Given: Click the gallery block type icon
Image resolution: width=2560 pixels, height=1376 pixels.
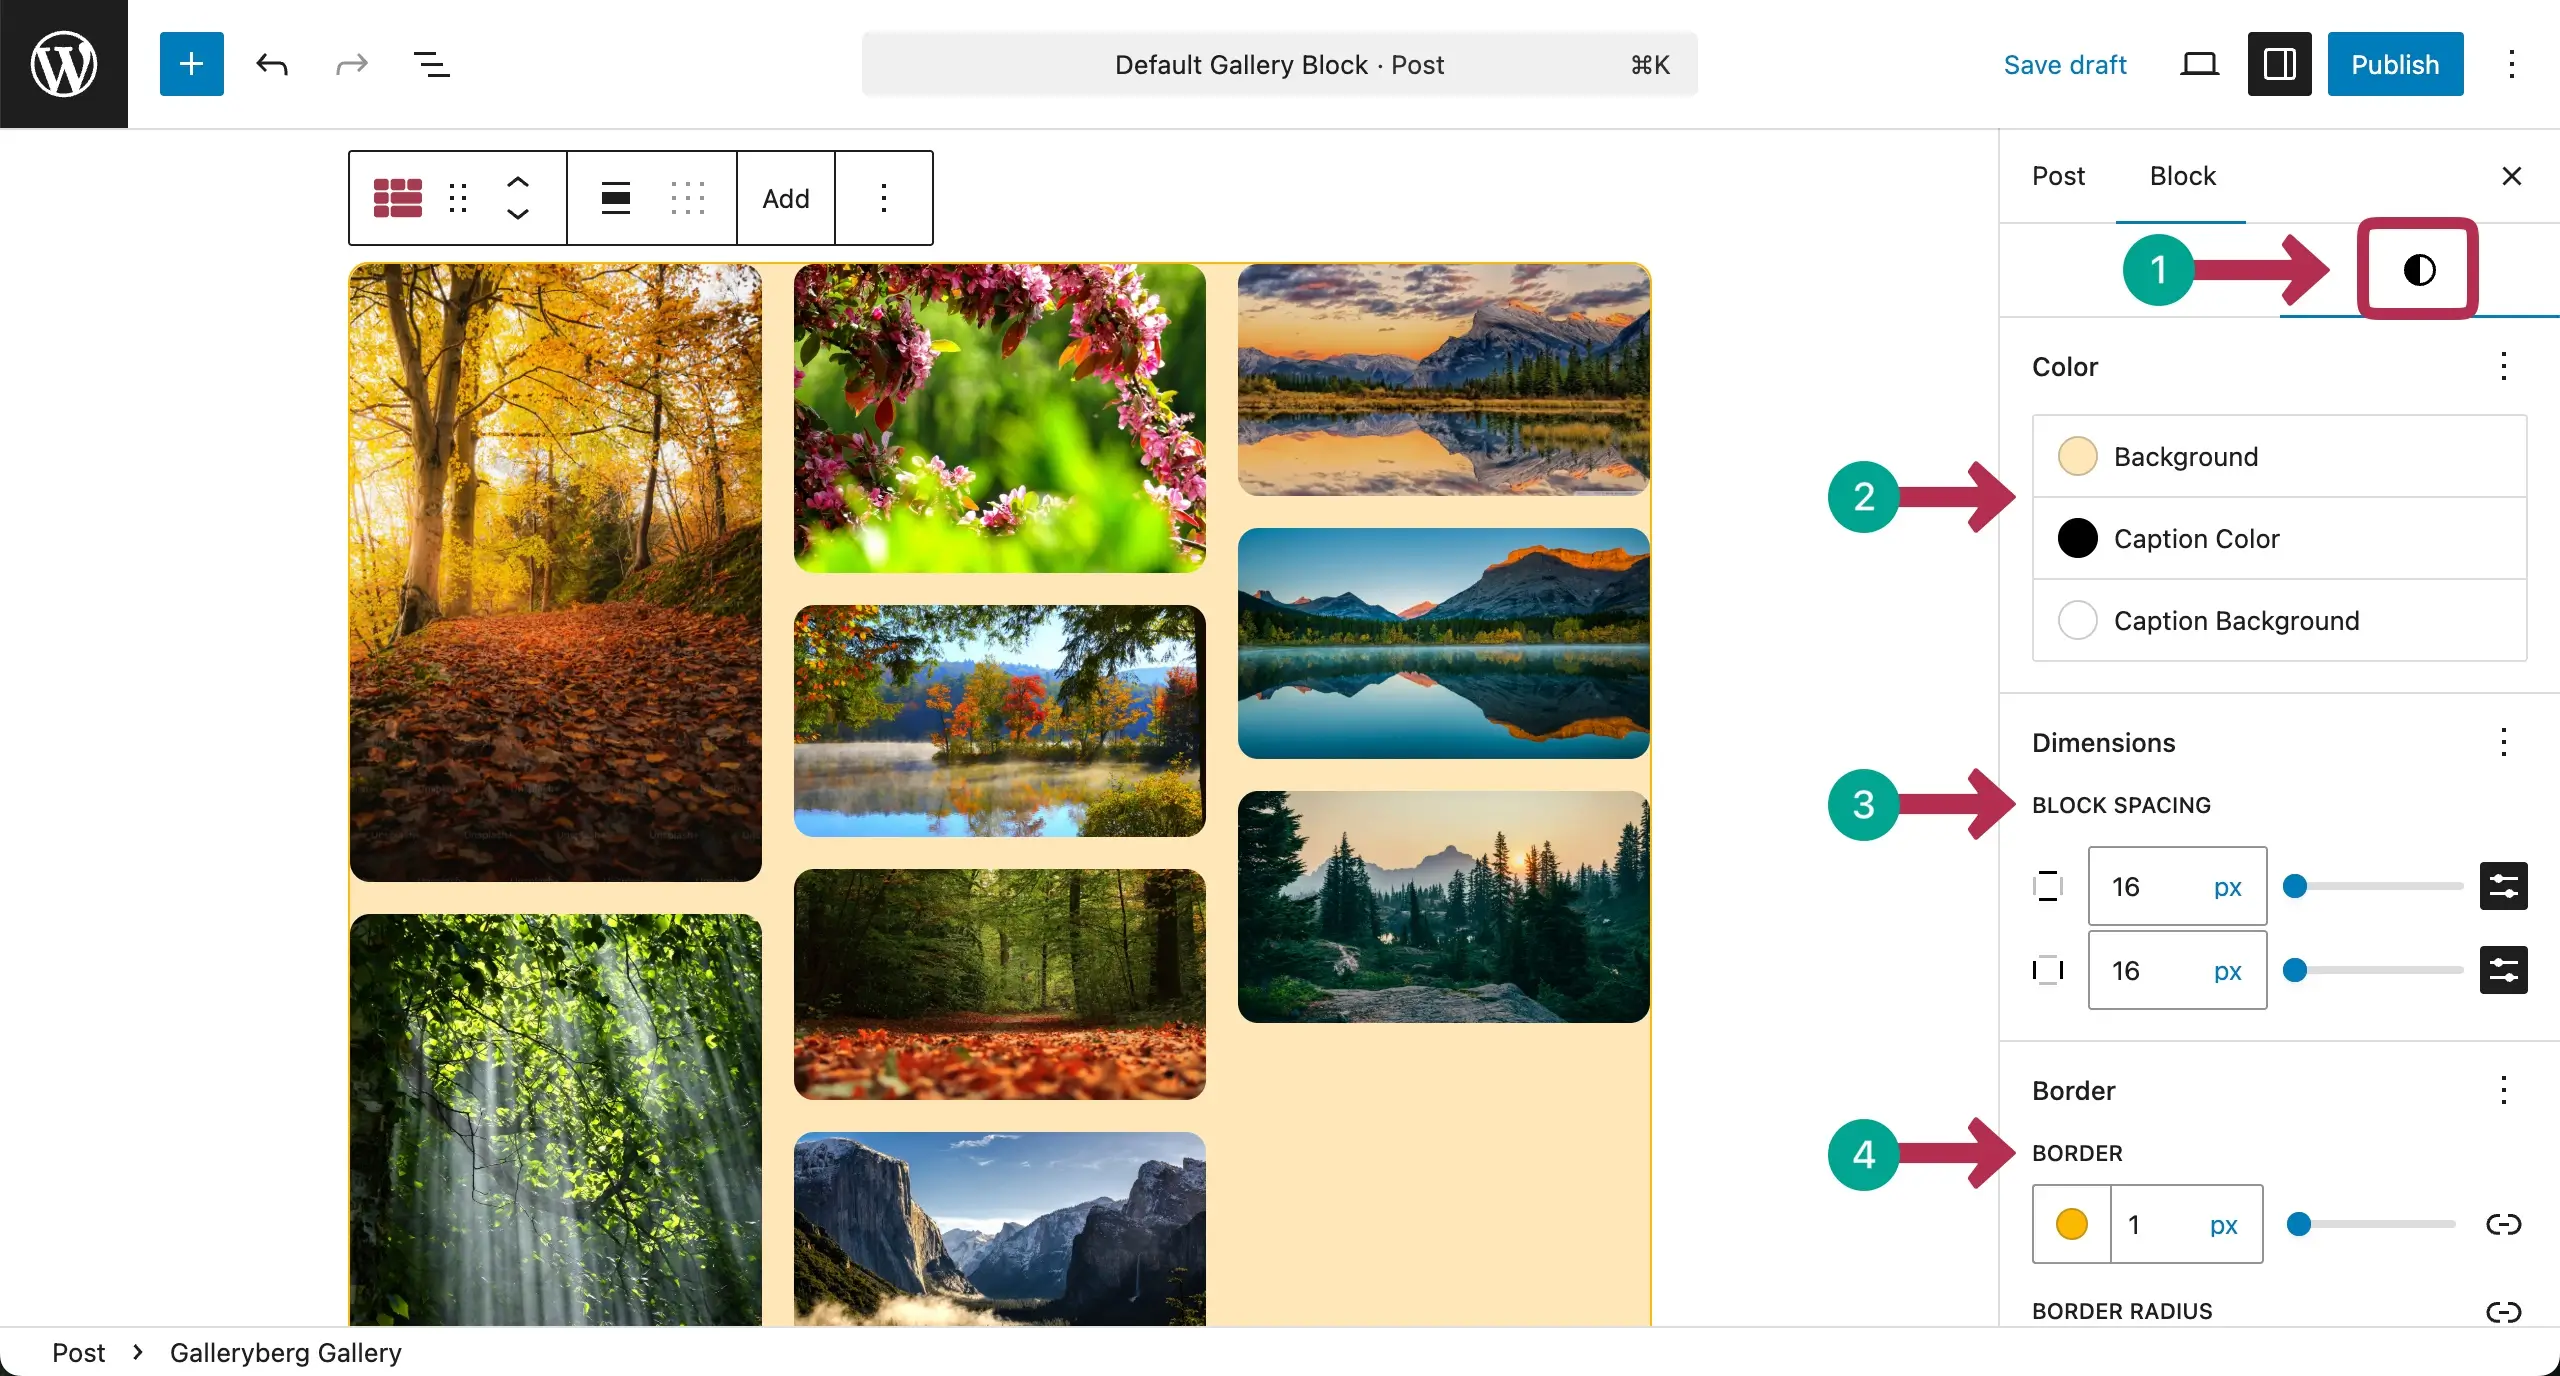Looking at the screenshot, I should point(397,198).
